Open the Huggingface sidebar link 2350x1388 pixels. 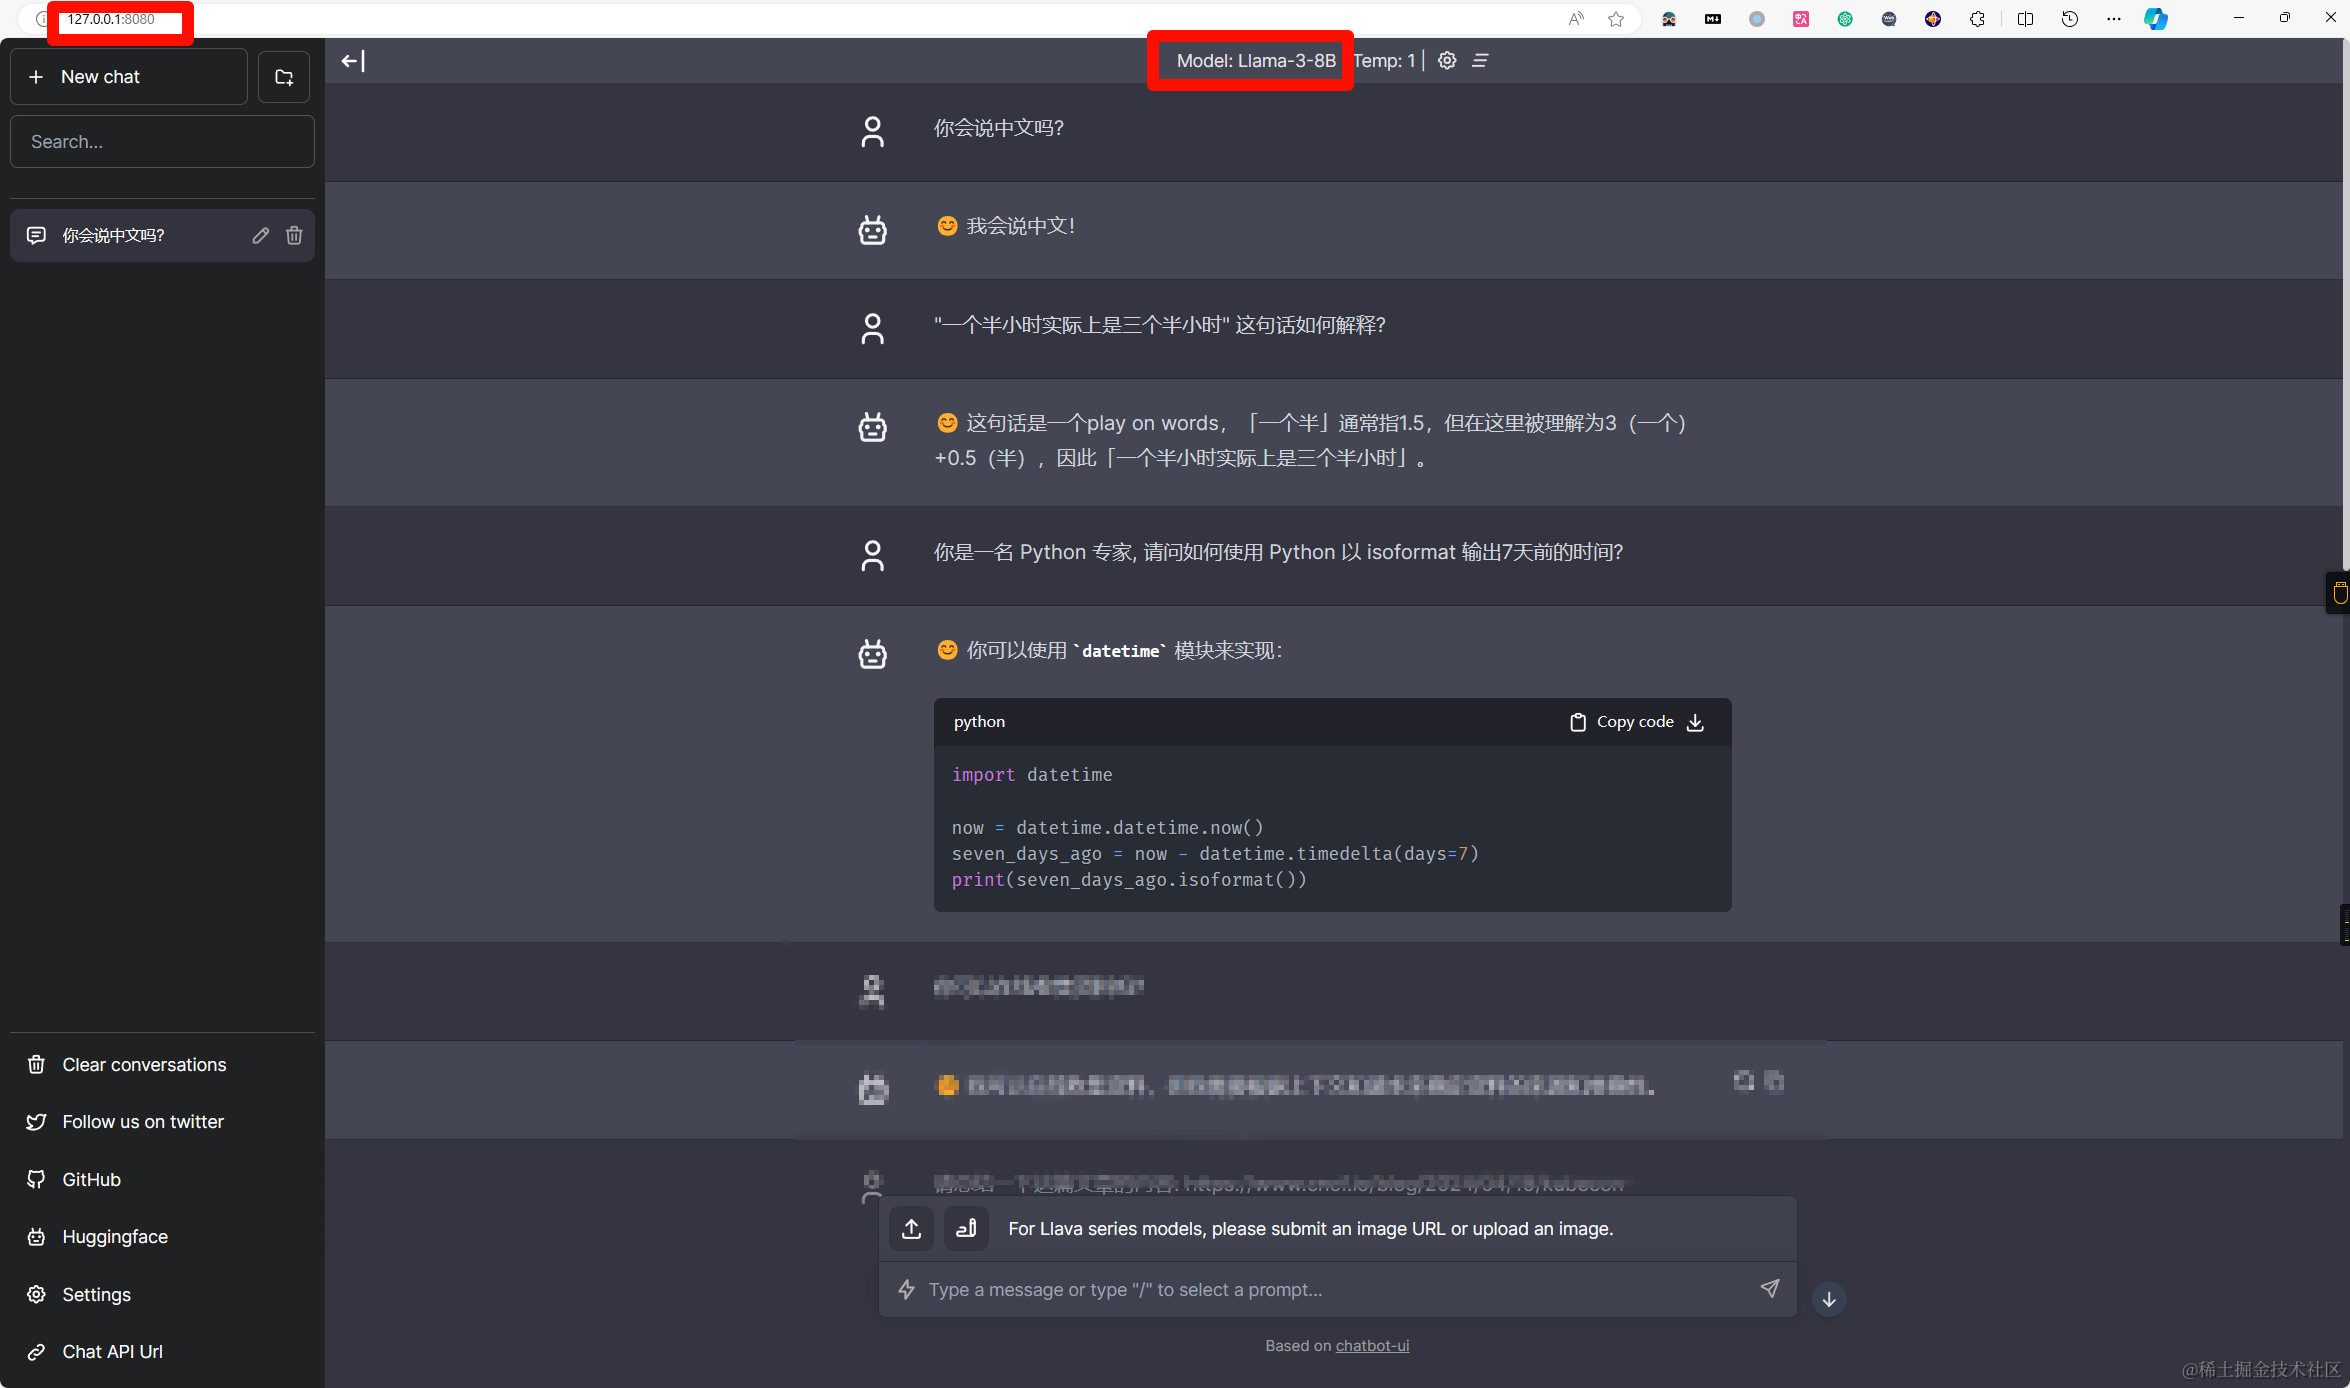click(162, 1237)
